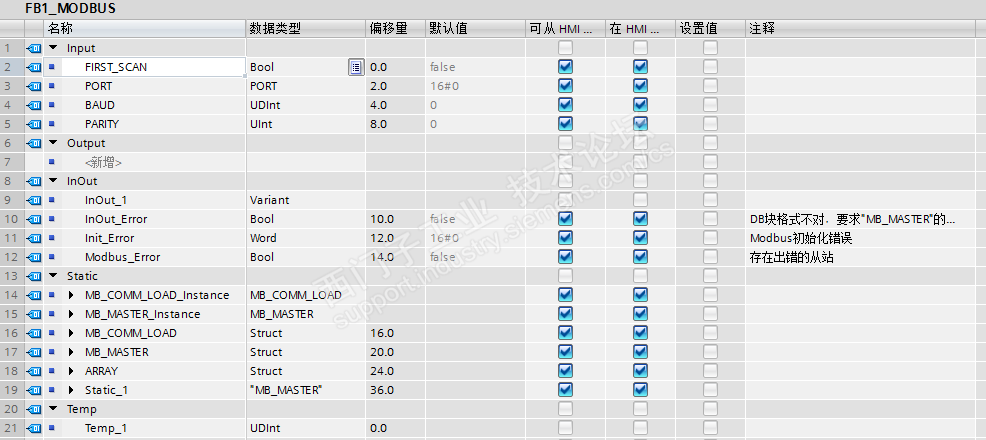Click the tag icon in the Input row

coord(34,48)
